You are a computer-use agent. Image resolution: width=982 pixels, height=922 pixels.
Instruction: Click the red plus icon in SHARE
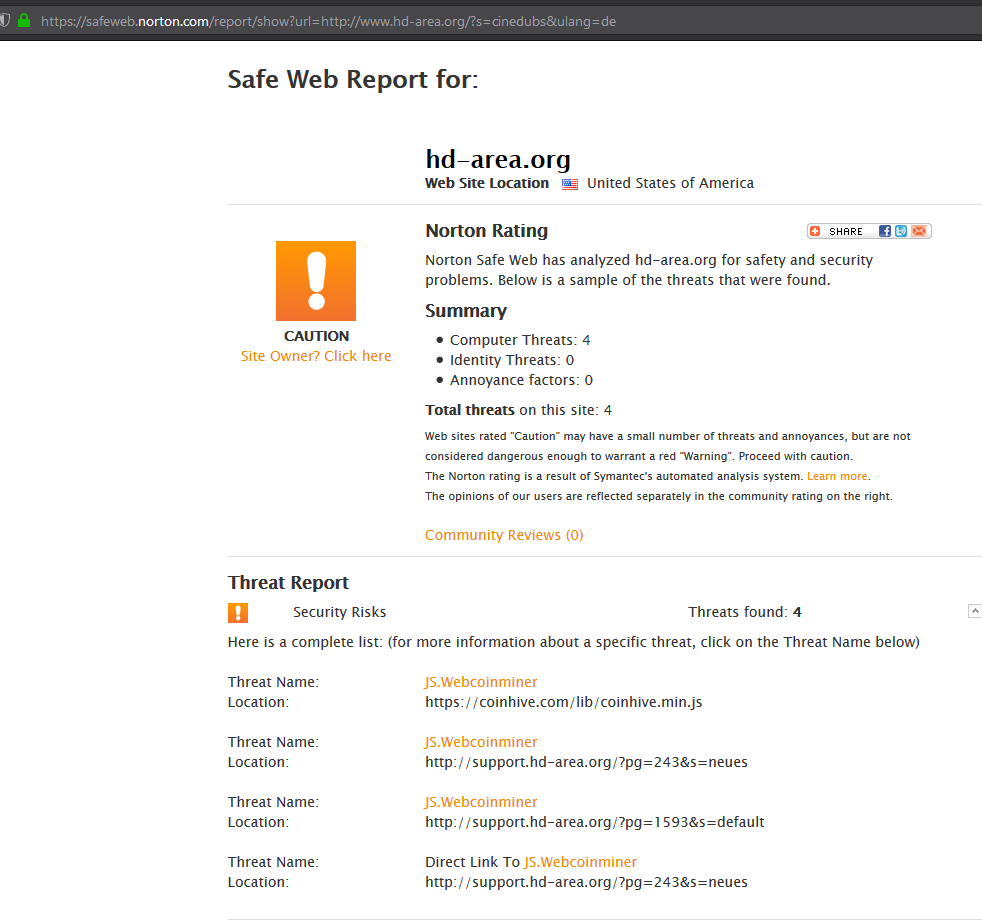[815, 231]
